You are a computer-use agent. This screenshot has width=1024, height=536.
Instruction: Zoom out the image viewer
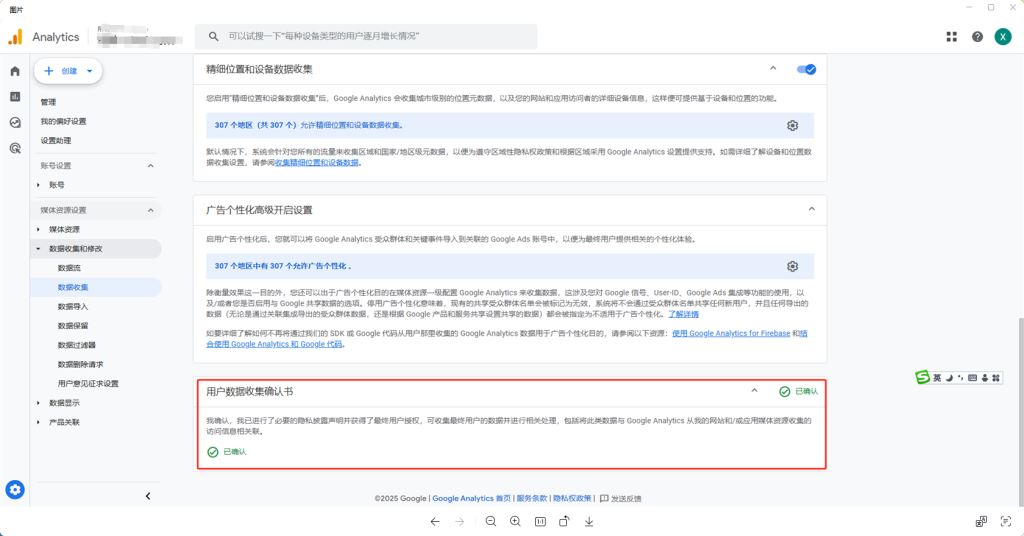tap(491, 522)
